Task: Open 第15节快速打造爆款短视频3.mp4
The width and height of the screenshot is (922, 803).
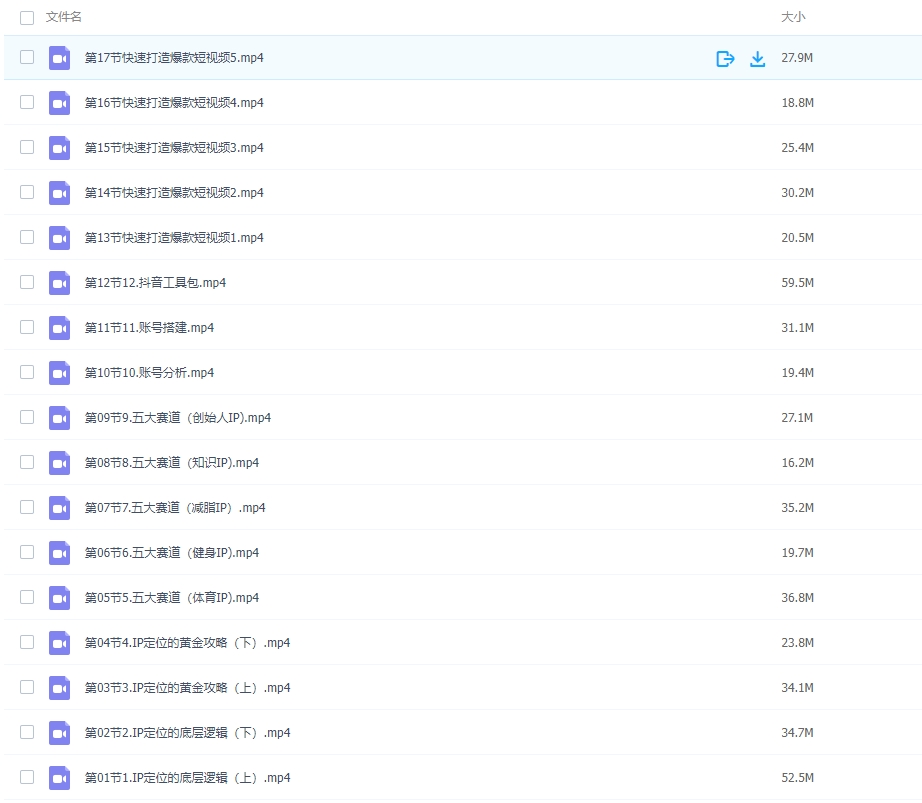Action: [x=174, y=147]
